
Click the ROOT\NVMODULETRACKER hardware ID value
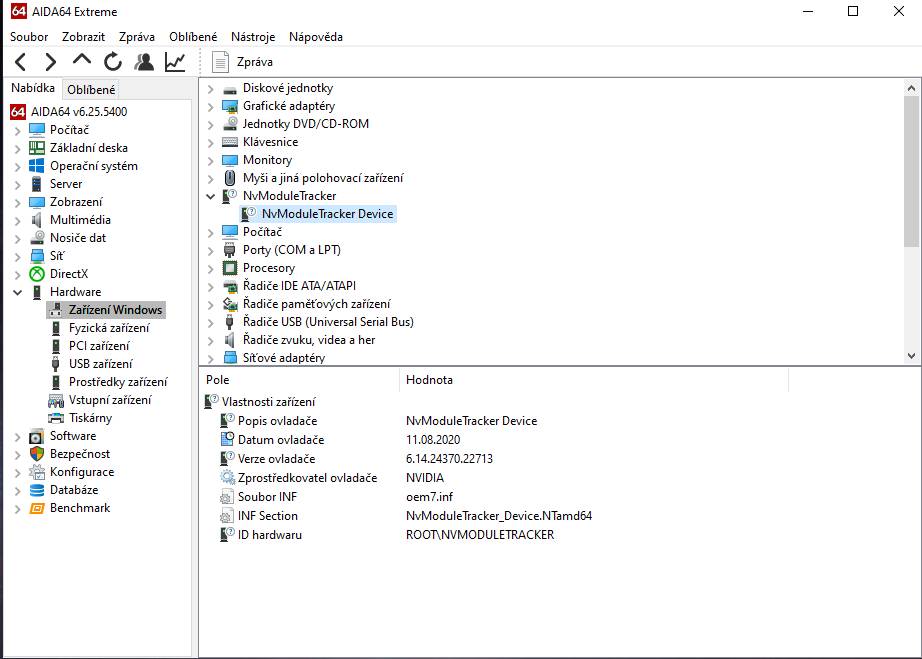tap(480, 535)
